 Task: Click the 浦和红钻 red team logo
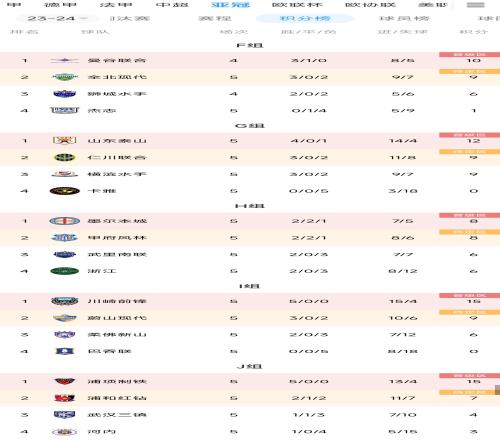(x=64, y=398)
